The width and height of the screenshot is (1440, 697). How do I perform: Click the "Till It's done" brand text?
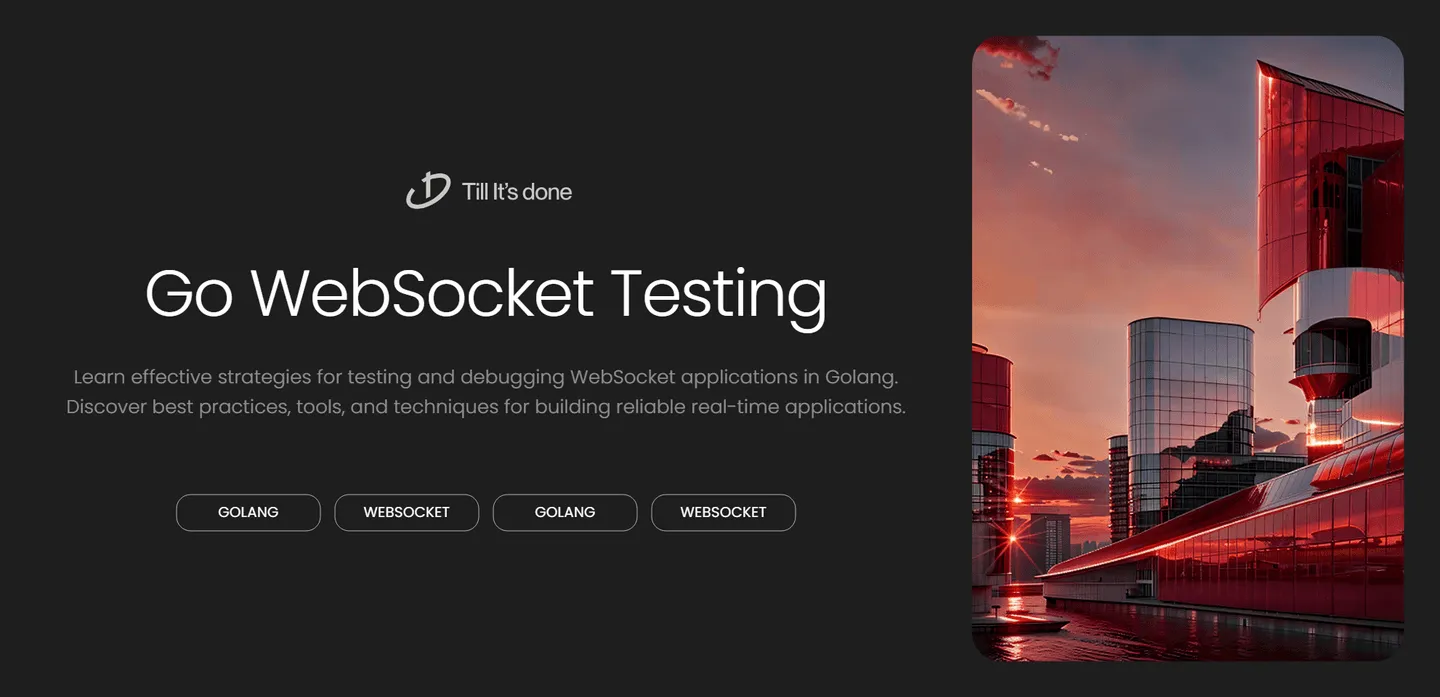[x=516, y=192]
